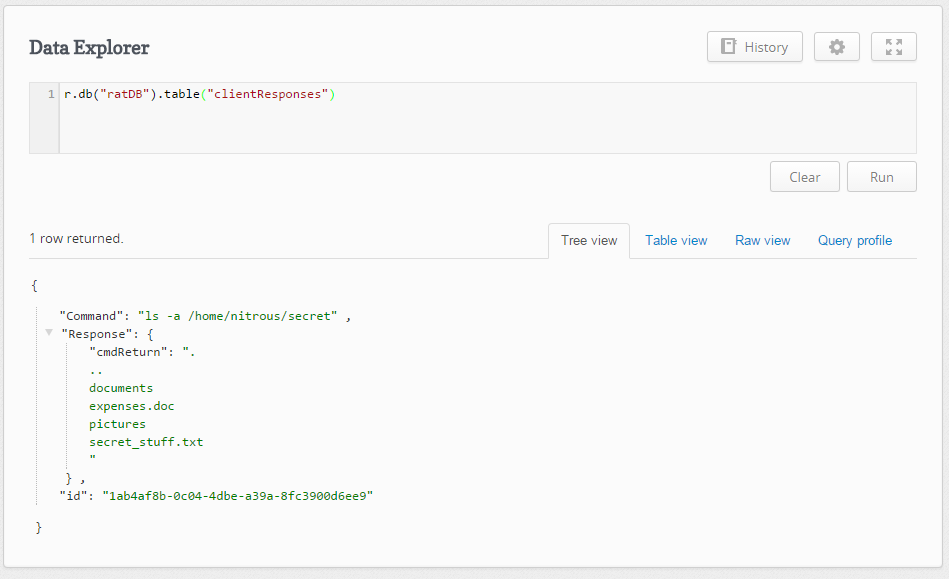Click the "id" UUID value string

237,496
